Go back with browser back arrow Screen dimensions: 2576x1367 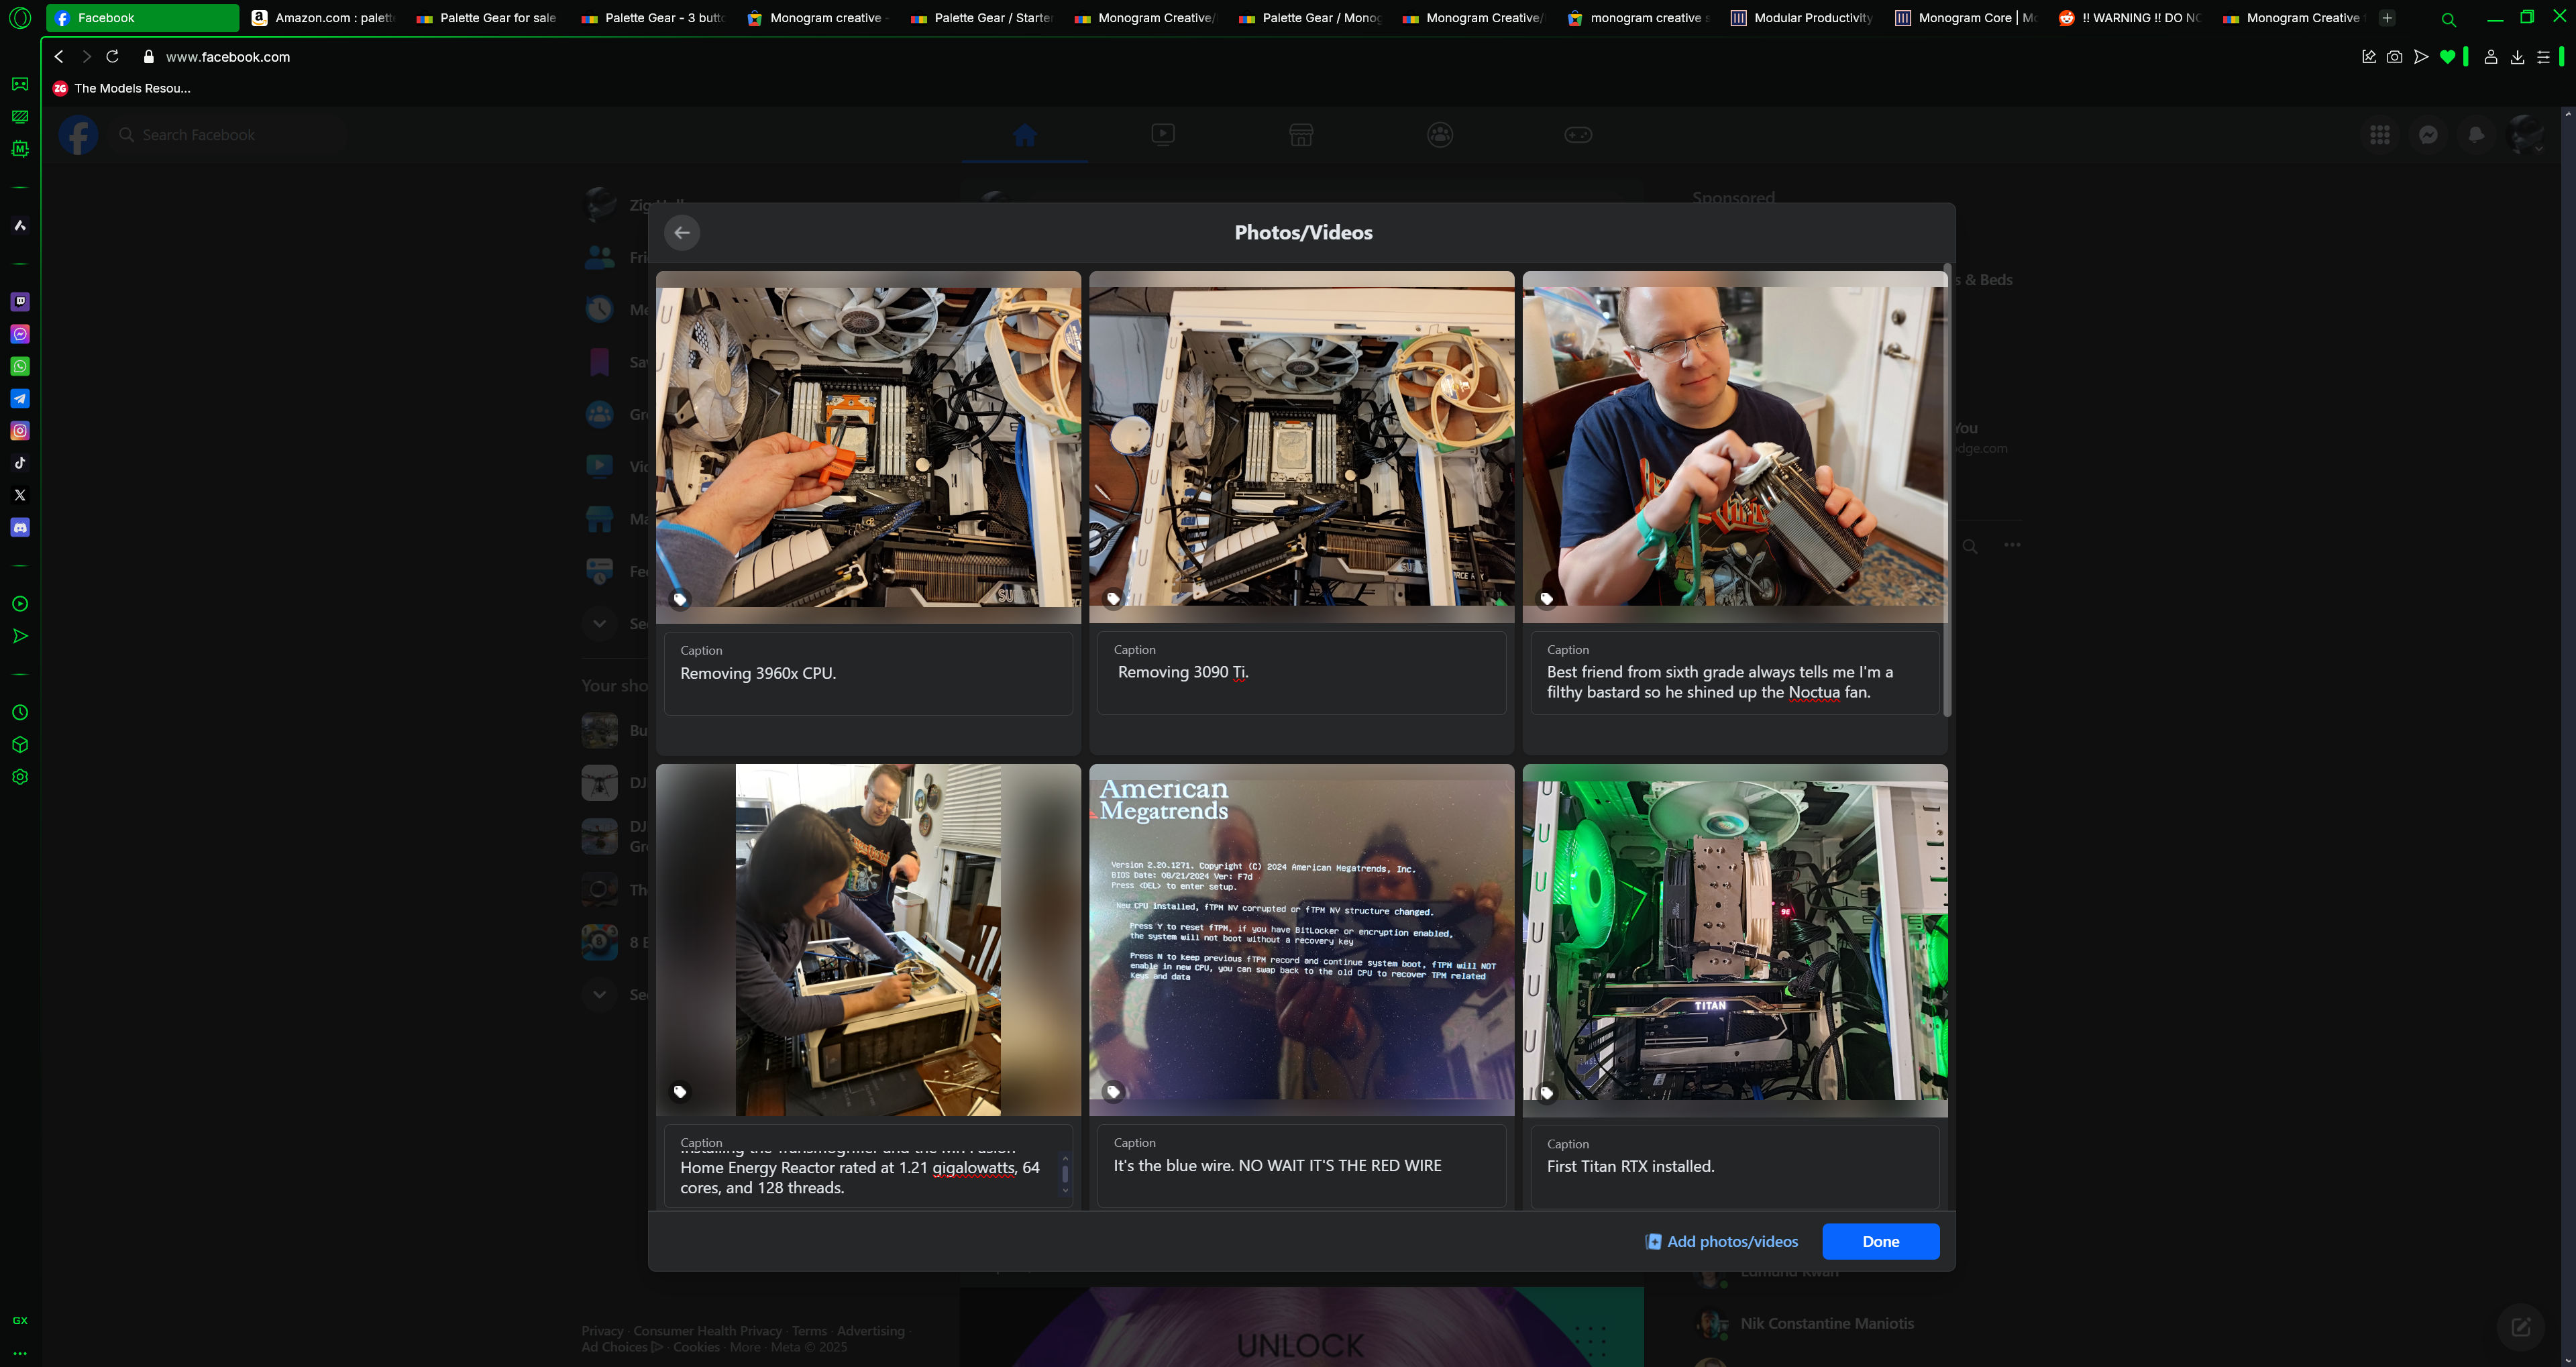pos(59,57)
